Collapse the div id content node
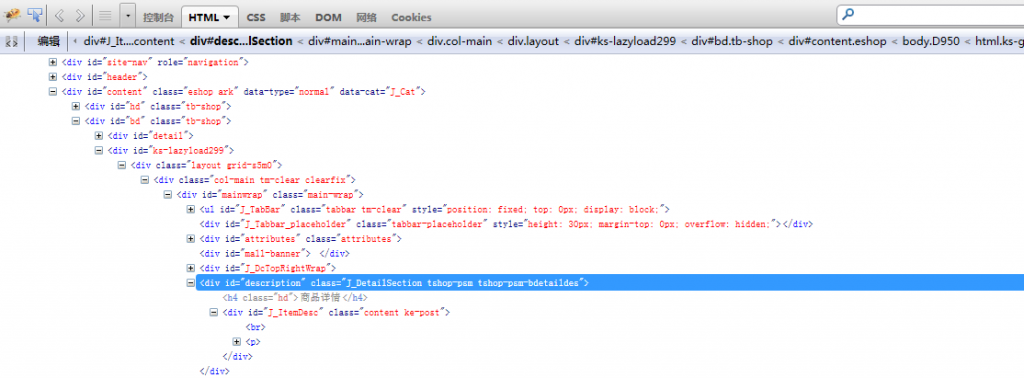 pos(54,92)
